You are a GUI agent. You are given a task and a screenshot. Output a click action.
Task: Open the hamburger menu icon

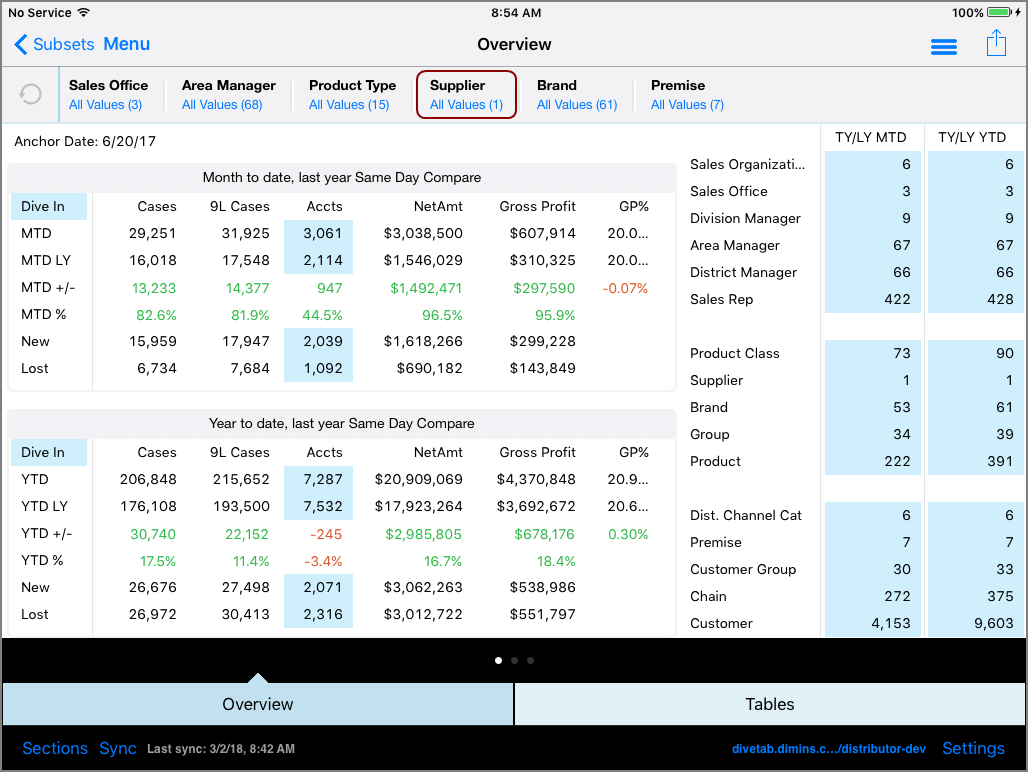pyautogui.click(x=943, y=46)
